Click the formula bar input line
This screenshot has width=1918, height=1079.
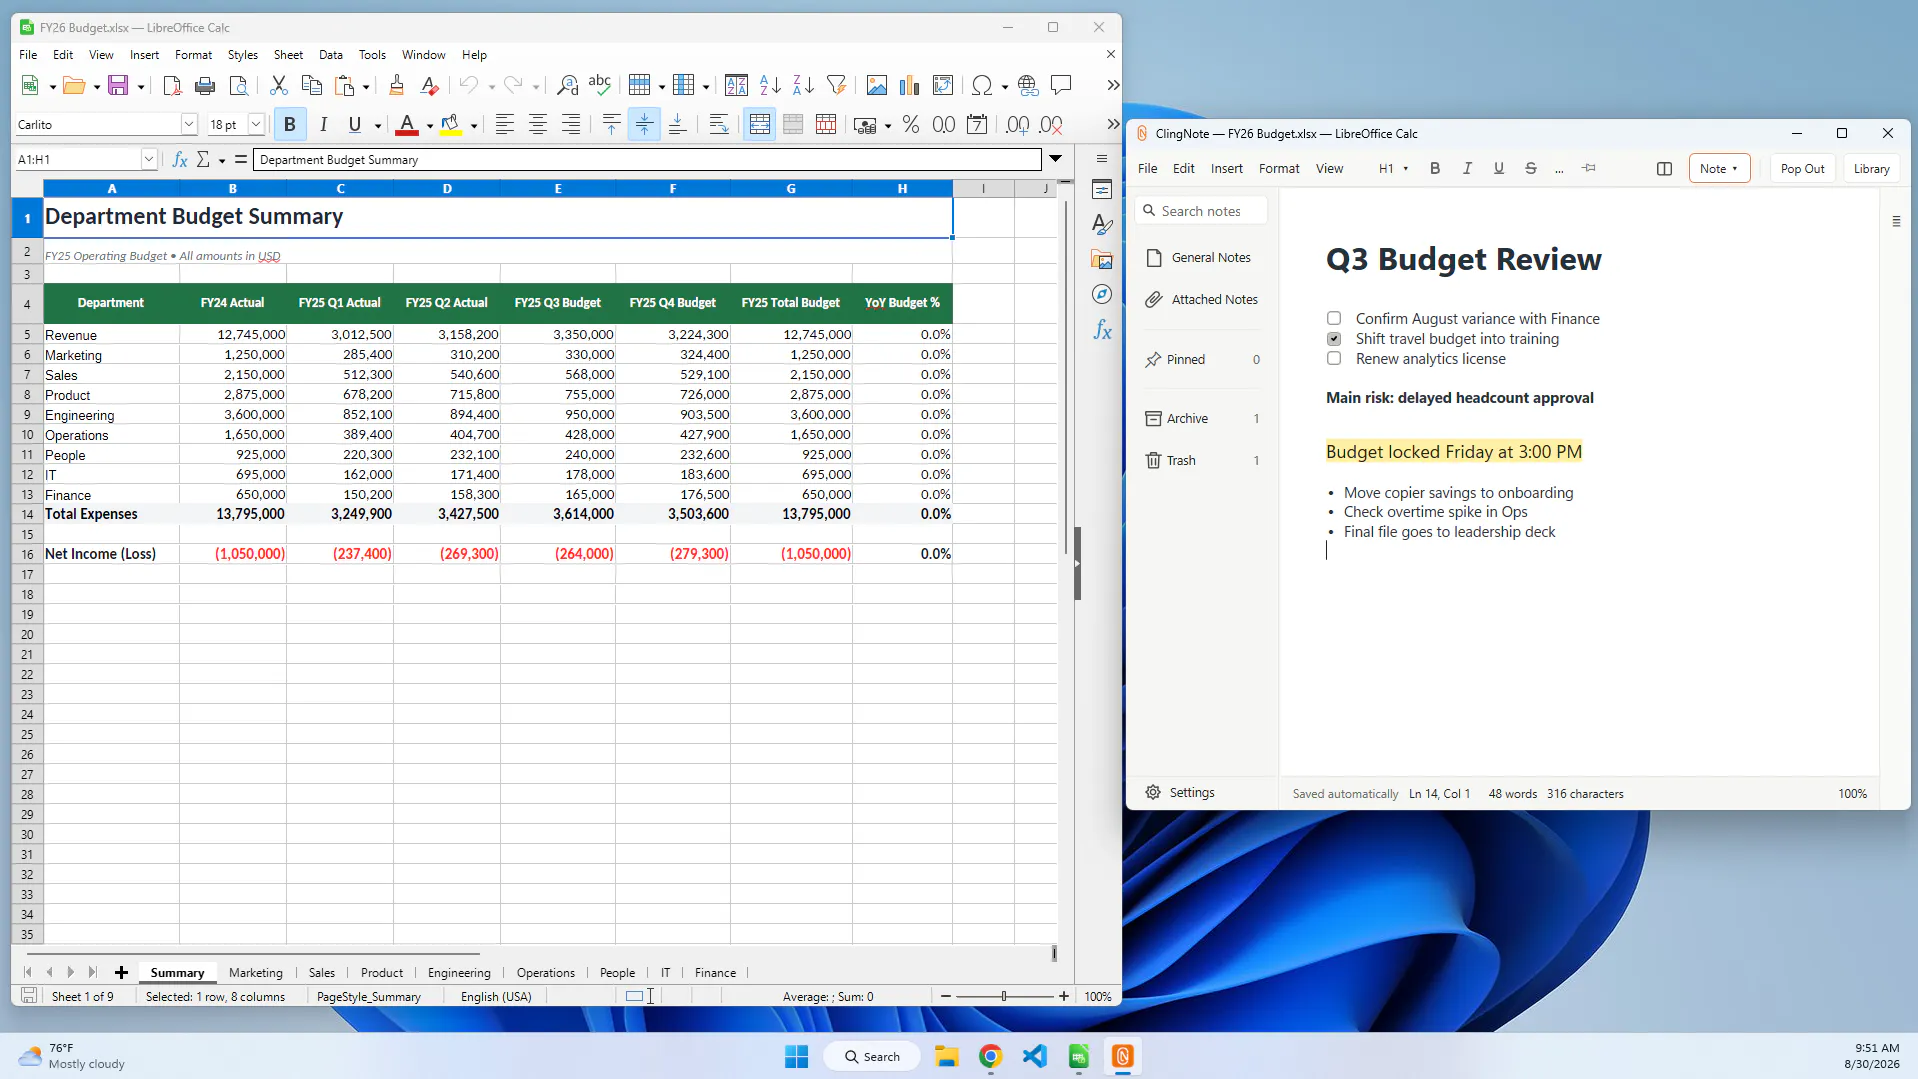pos(647,159)
